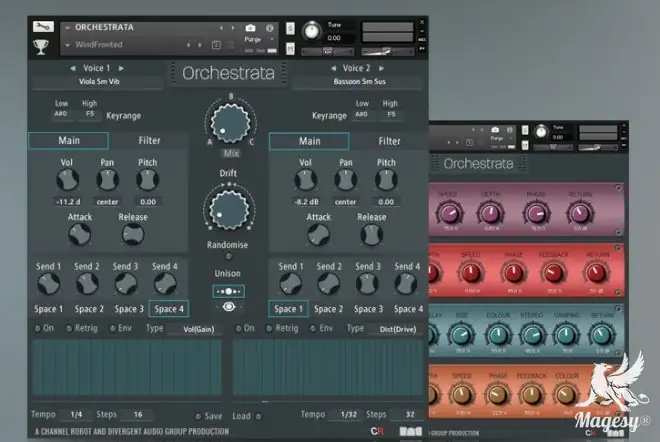Open Bassoon Sm Sus sample selector
This screenshot has width=660, height=442.
point(358,82)
